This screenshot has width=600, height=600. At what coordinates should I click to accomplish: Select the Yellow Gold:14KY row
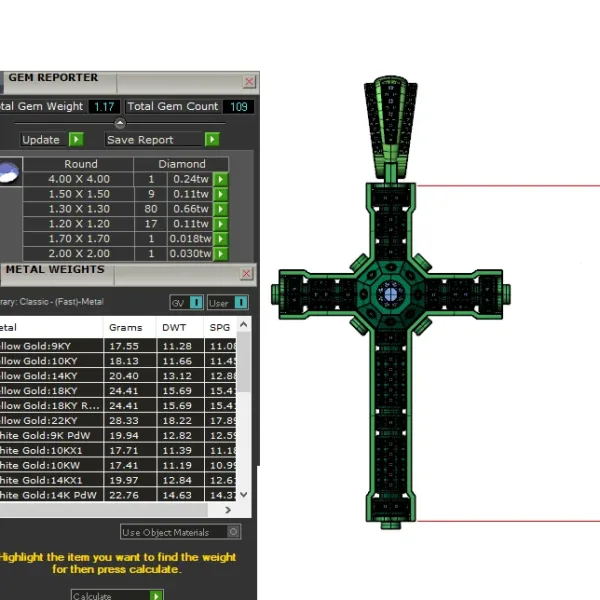click(x=118, y=376)
